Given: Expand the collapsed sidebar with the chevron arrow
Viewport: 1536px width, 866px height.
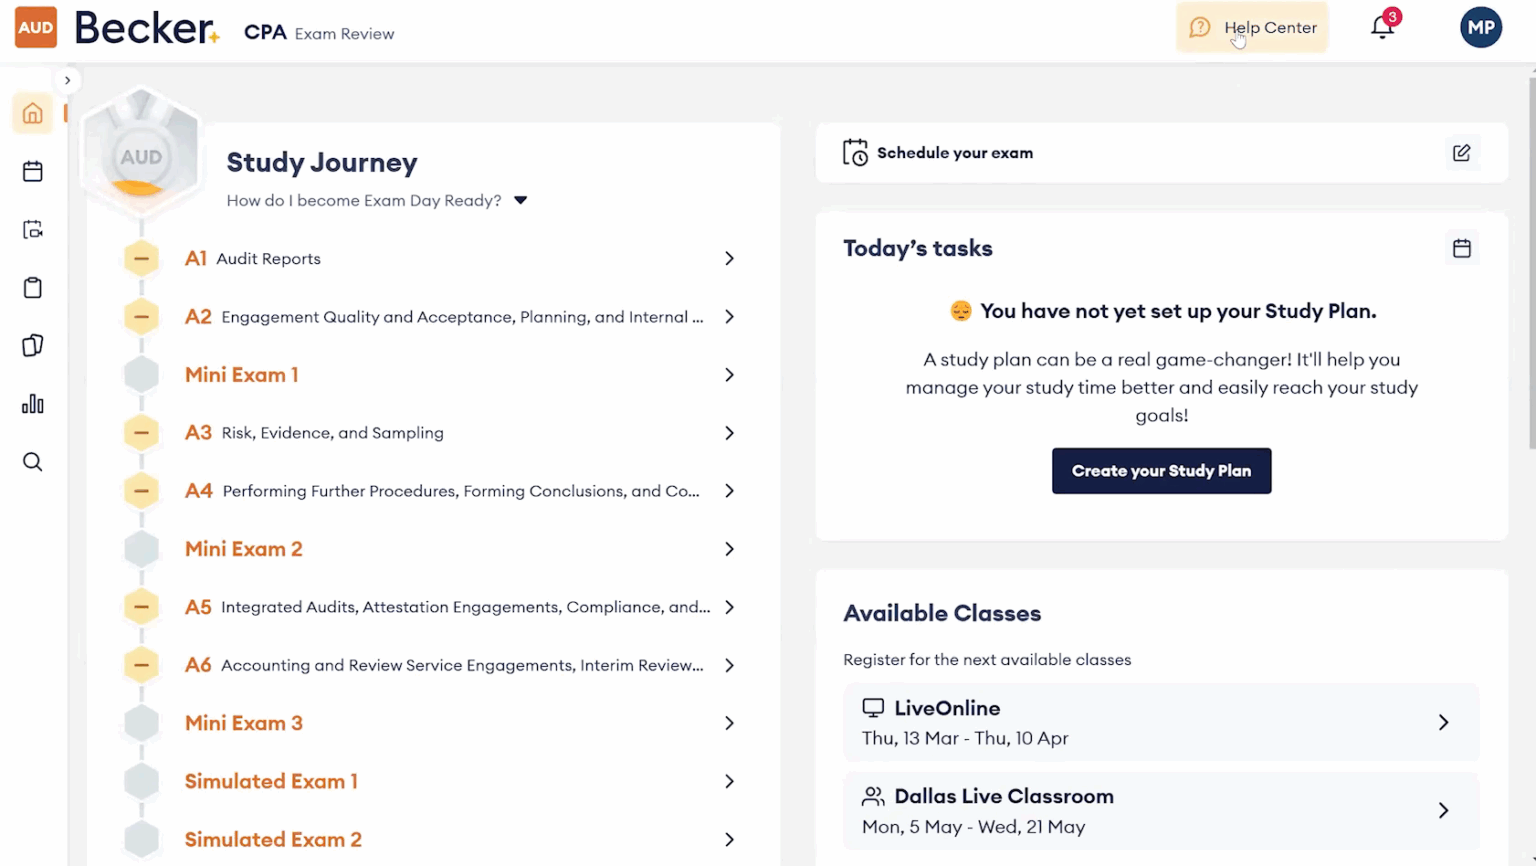Looking at the screenshot, I should (68, 79).
